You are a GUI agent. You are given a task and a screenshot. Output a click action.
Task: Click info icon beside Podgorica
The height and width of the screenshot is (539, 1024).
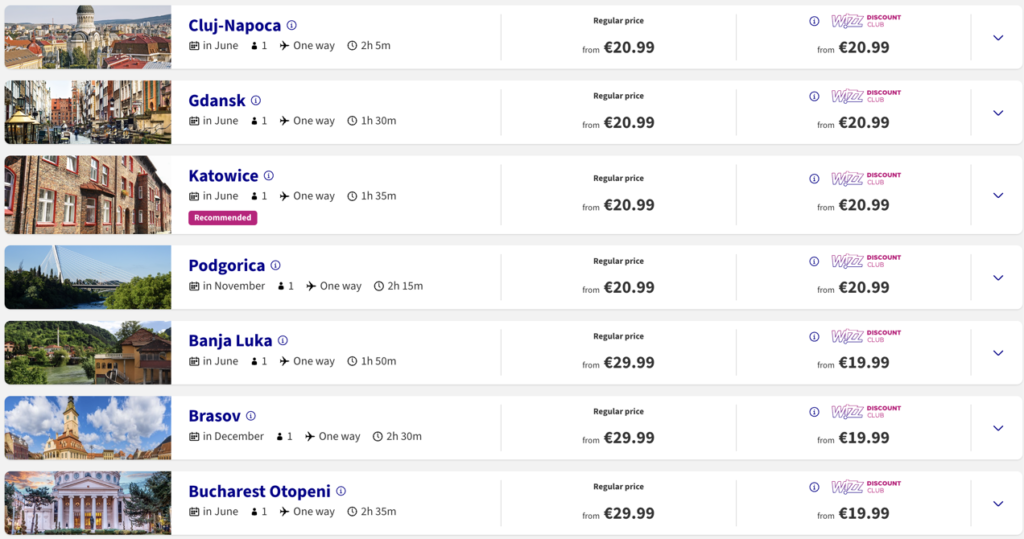pos(276,266)
